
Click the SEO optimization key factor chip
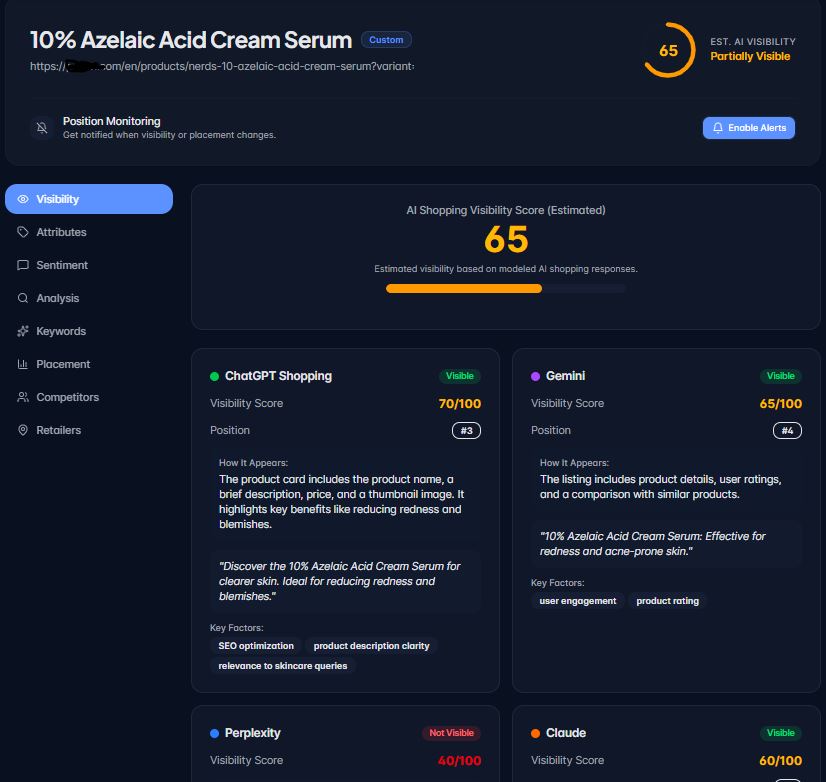(x=256, y=646)
